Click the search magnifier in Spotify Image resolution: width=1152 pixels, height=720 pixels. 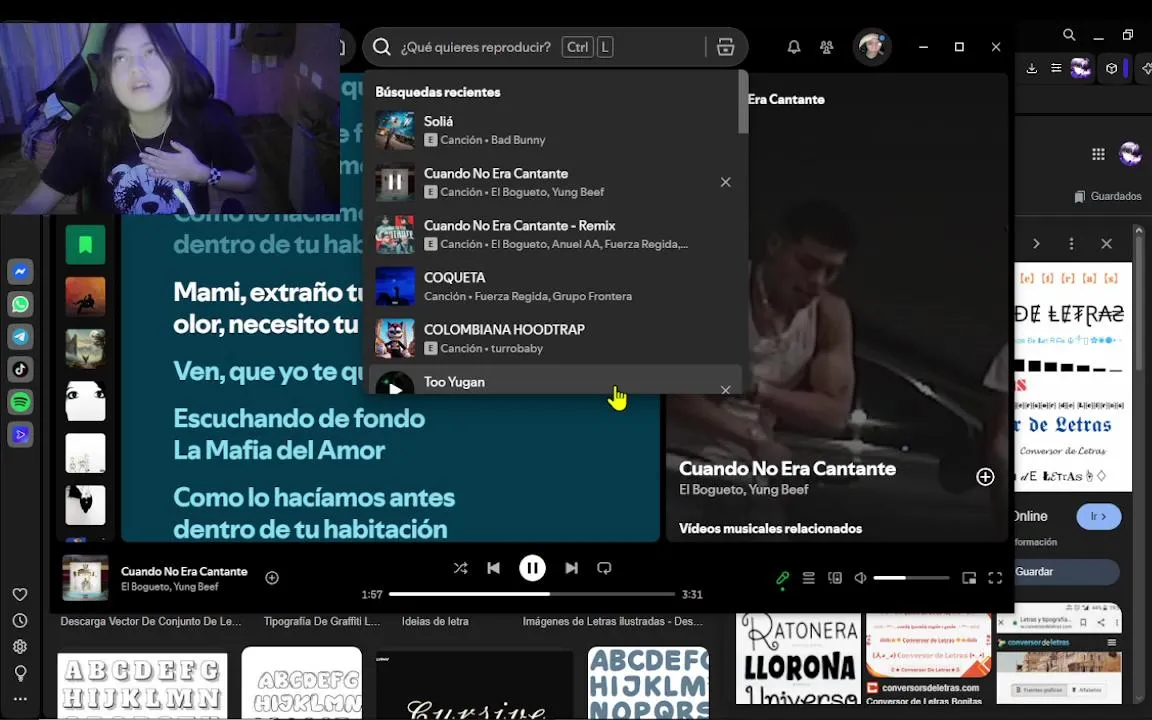(381, 47)
